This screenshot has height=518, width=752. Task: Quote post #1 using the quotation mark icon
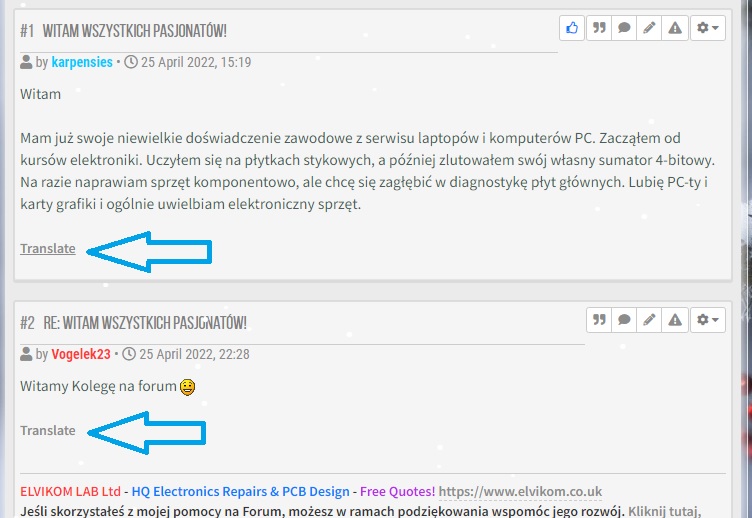(x=599, y=28)
